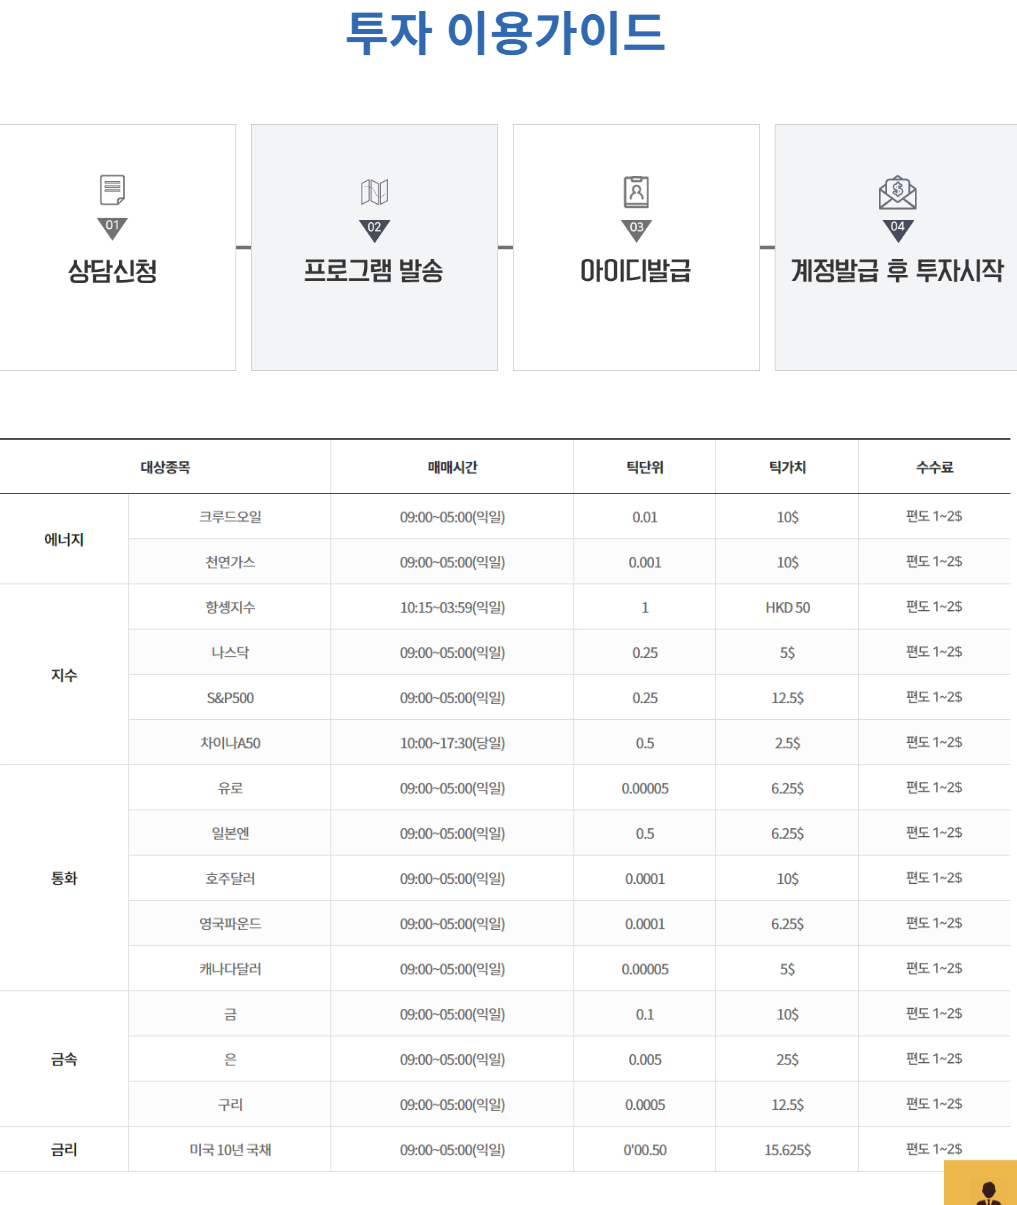
Task: Select the 일본엔 row name
Action: [230, 833]
